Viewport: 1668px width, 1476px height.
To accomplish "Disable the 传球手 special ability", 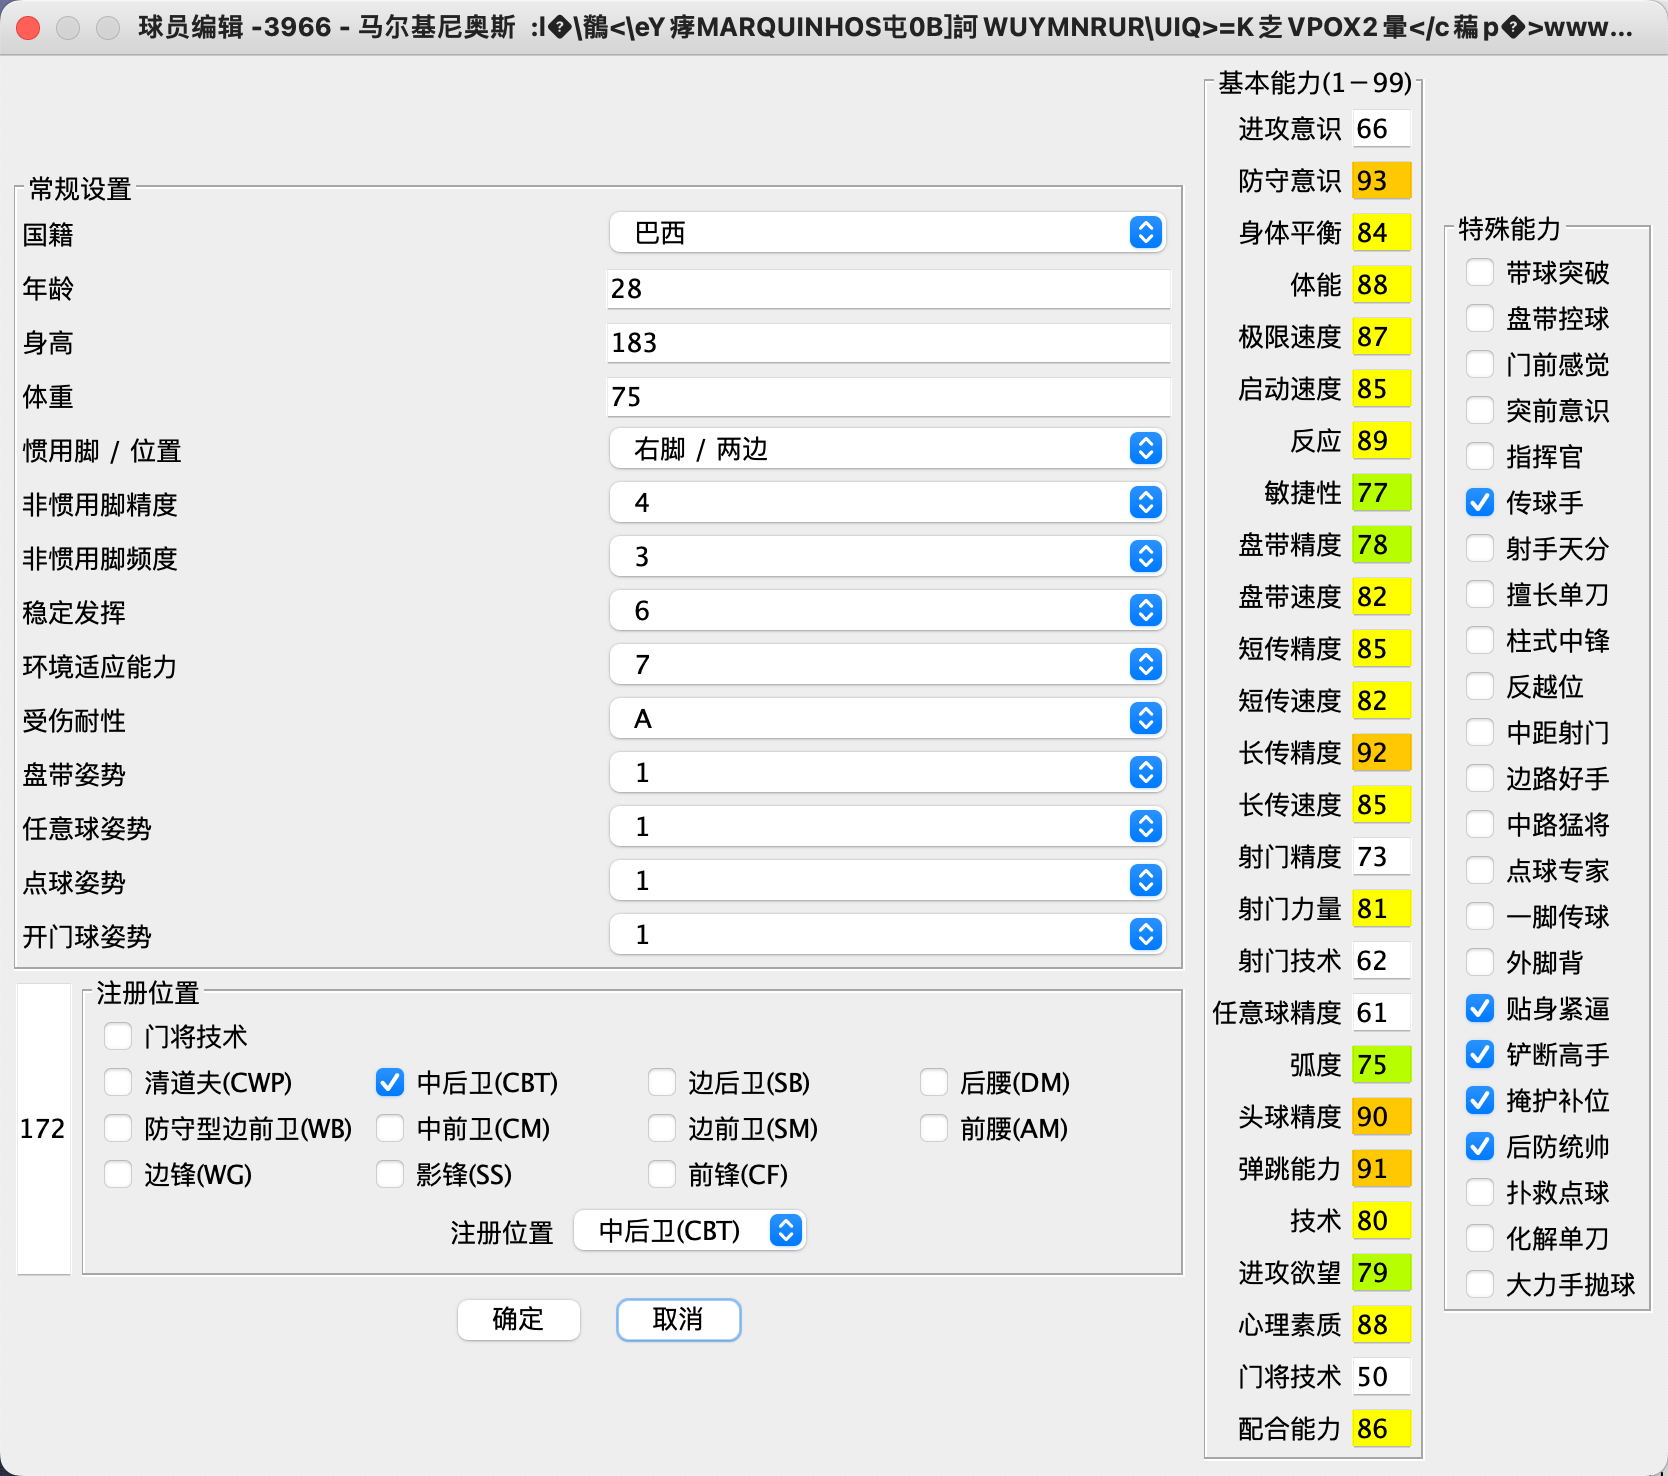I will tap(1480, 503).
